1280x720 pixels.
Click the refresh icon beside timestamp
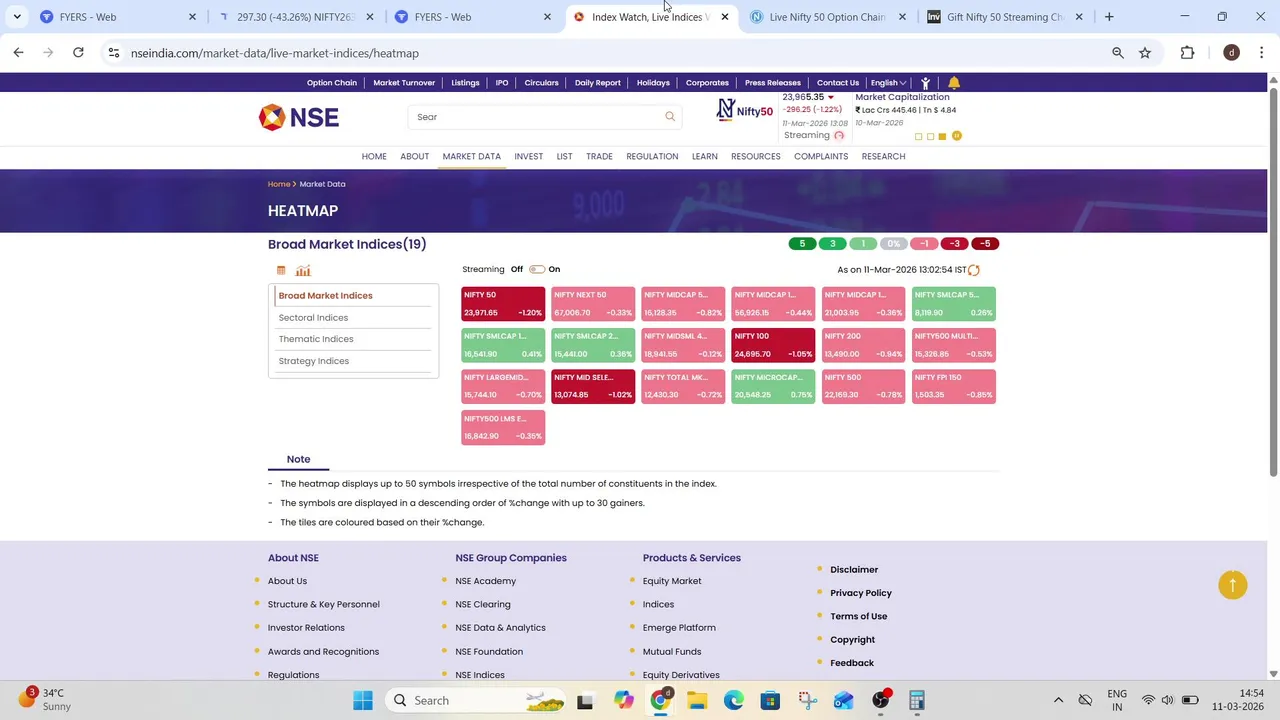click(974, 270)
